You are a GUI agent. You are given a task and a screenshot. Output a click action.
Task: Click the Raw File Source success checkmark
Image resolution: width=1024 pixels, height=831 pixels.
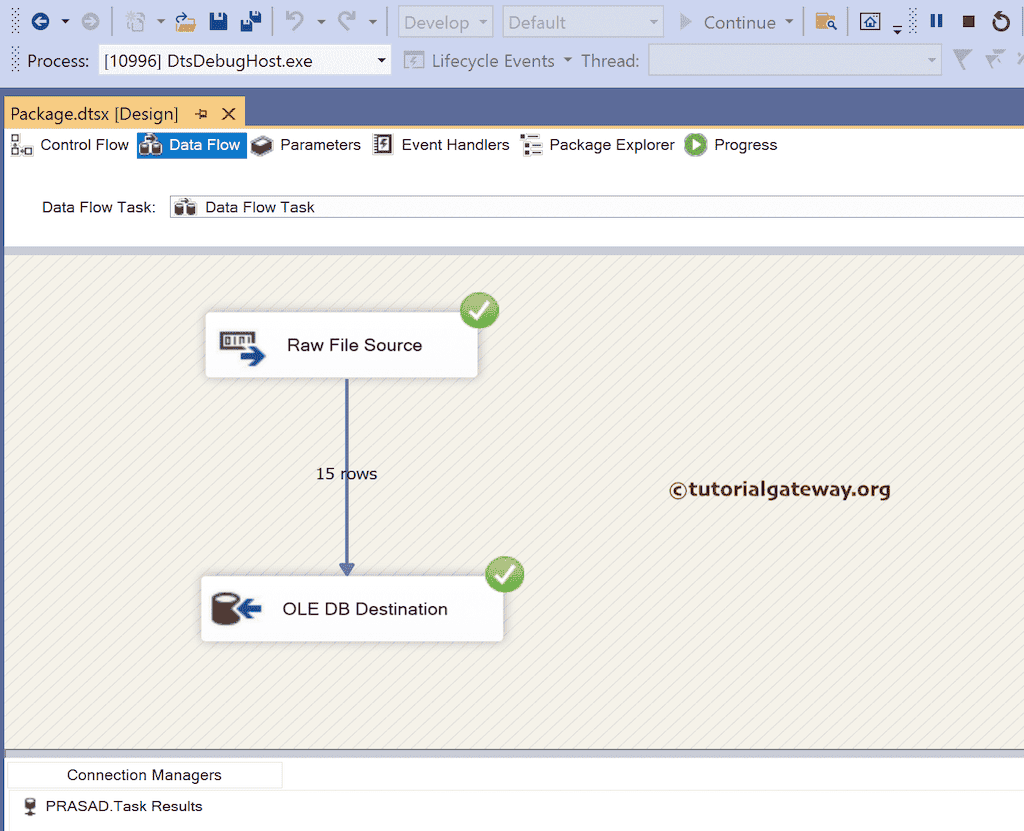(x=479, y=310)
